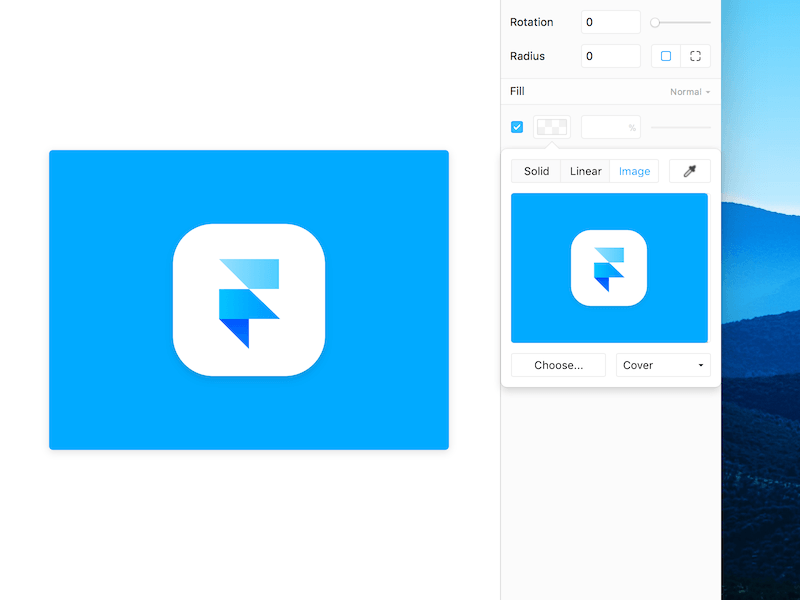Click the Choose... image button
The image size is (800, 600).
point(558,365)
